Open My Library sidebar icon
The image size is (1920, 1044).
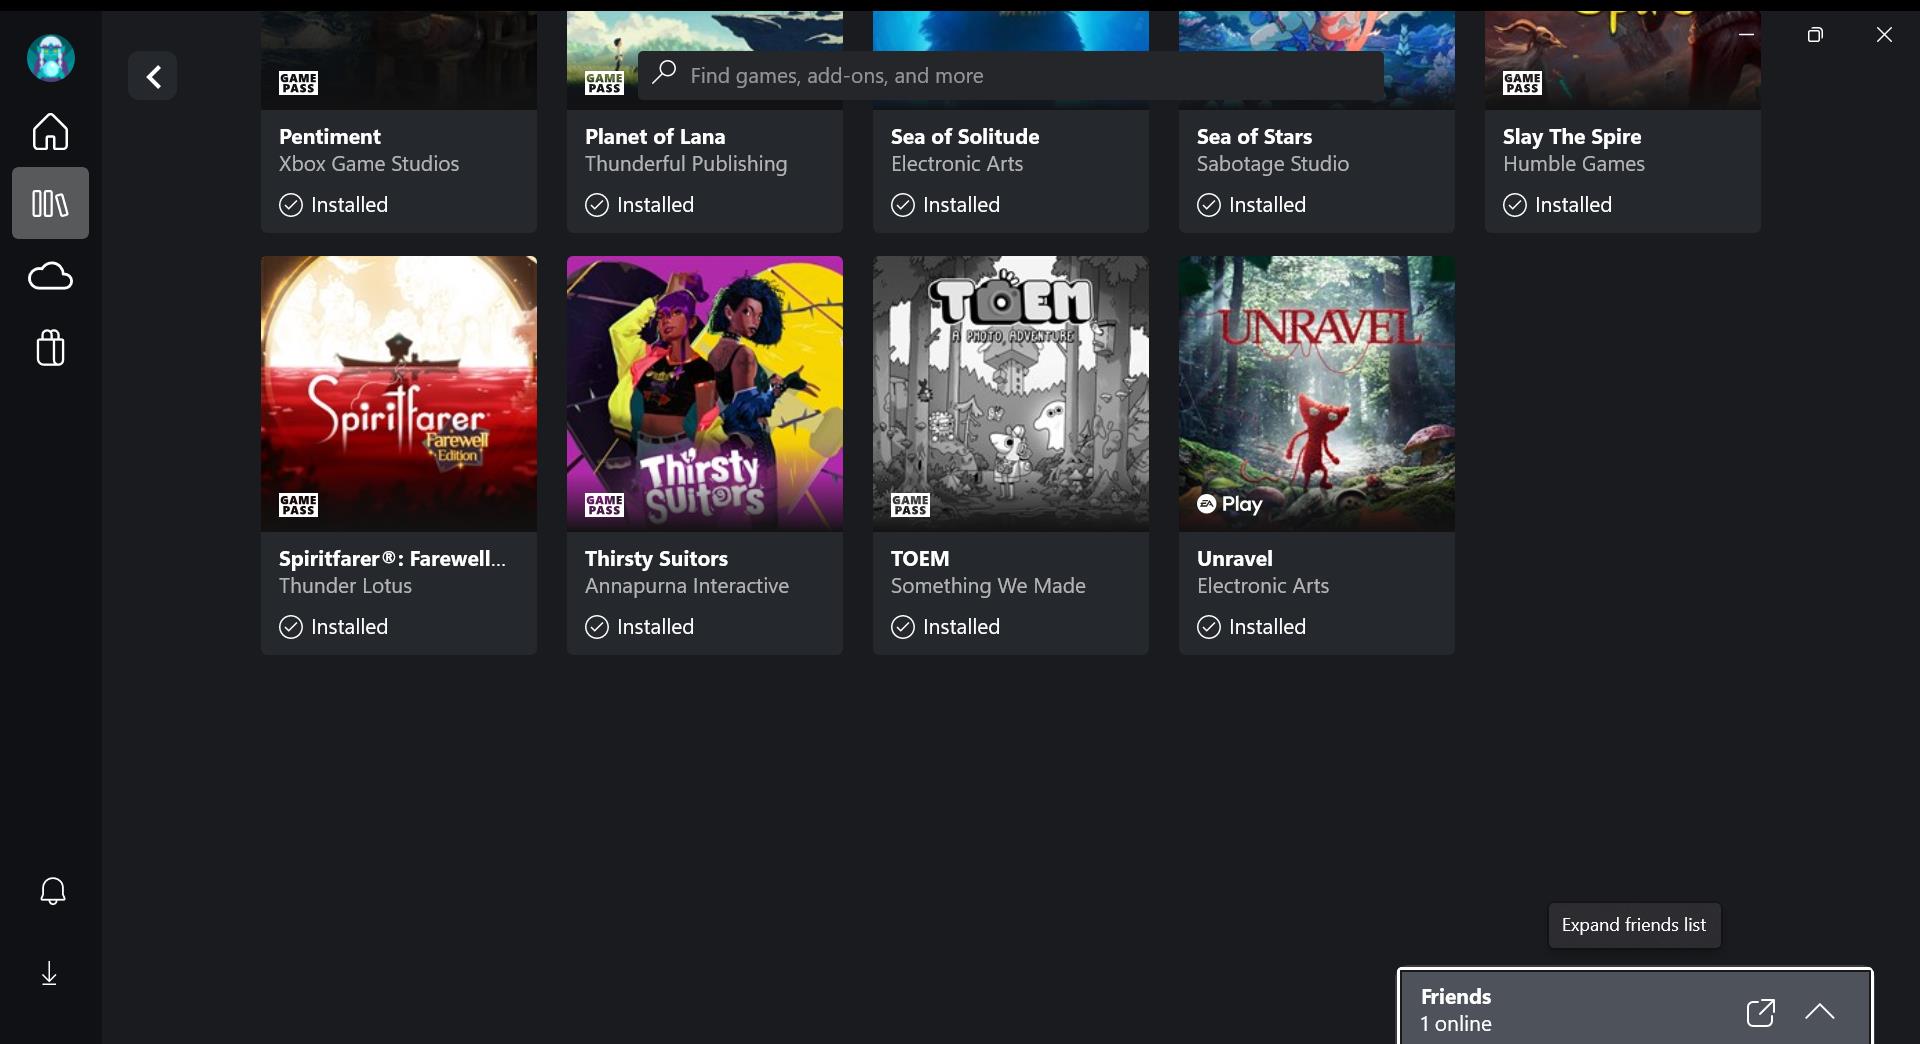(x=50, y=203)
